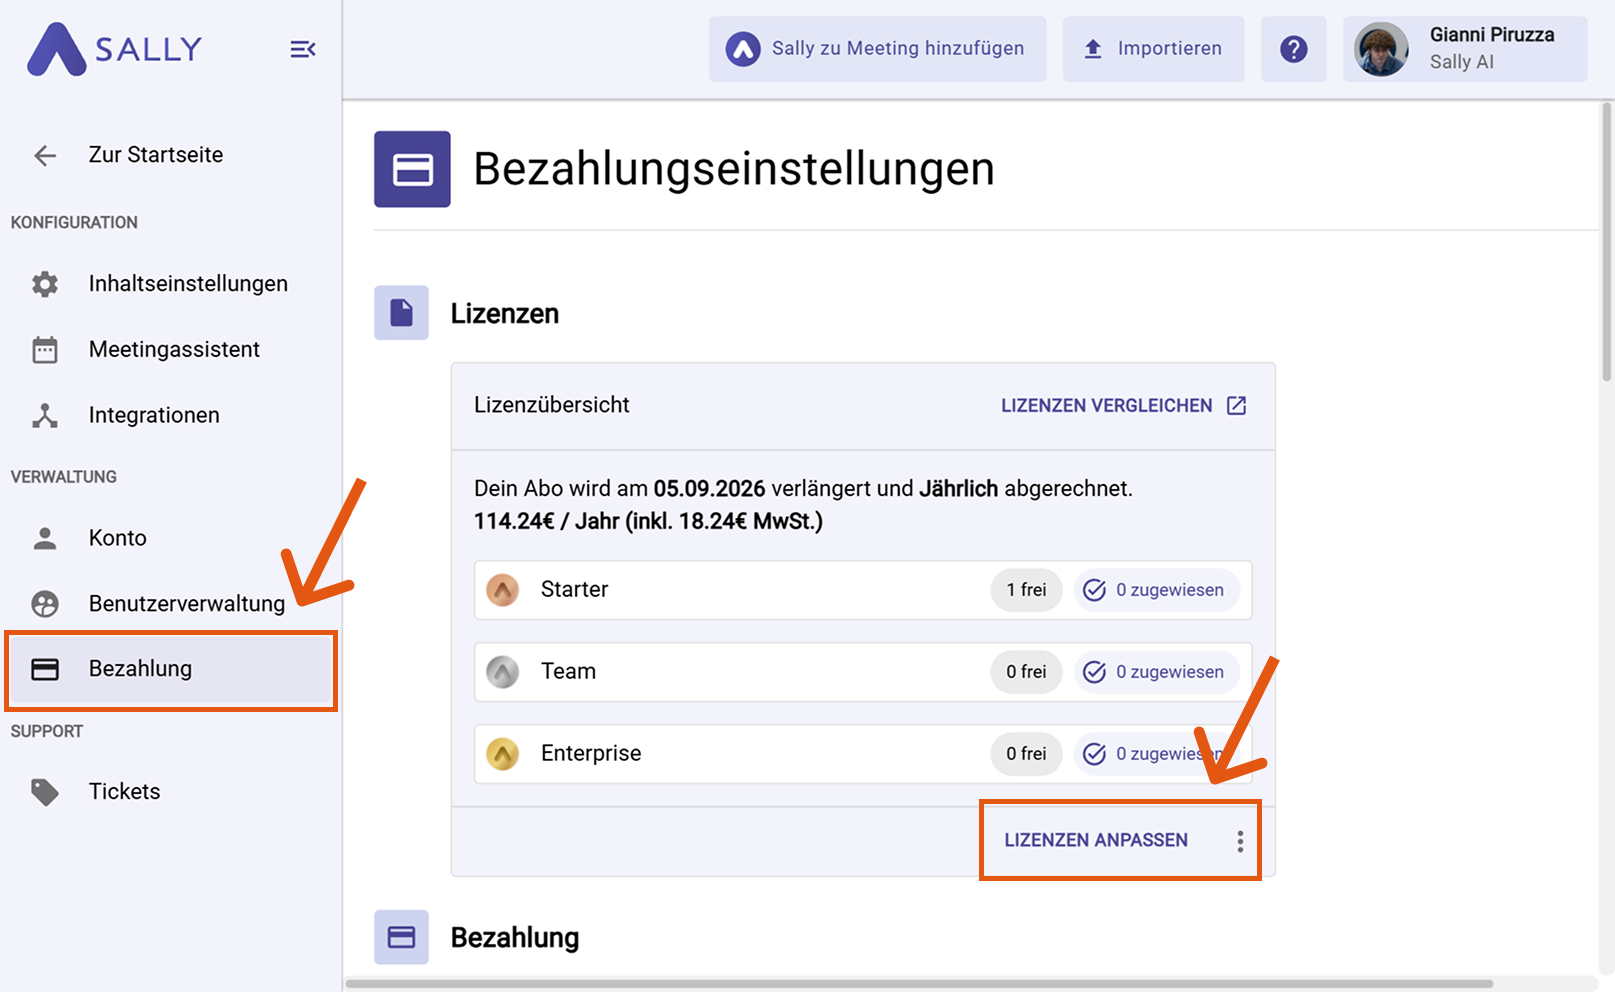The image size is (1615, 992).
Task: Click the Sally logo
Action: point(115,48)
